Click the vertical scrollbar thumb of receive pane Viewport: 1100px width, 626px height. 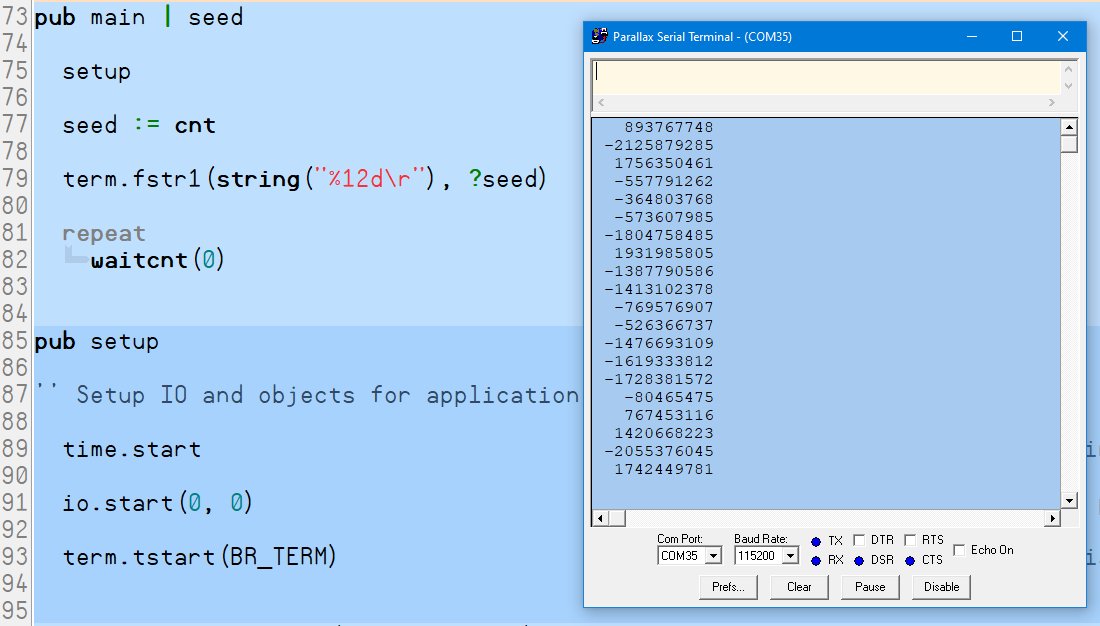(x=1069, y=144)
